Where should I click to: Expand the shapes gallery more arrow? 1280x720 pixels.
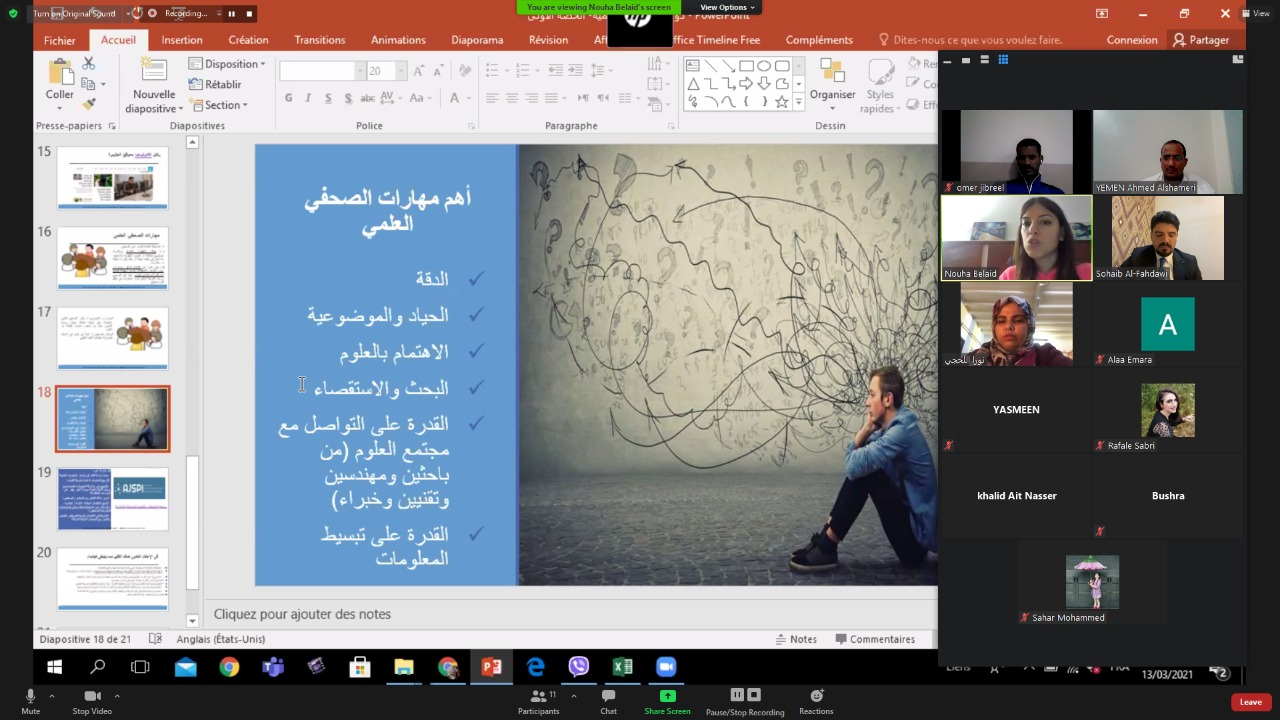[x=798, y=102]
